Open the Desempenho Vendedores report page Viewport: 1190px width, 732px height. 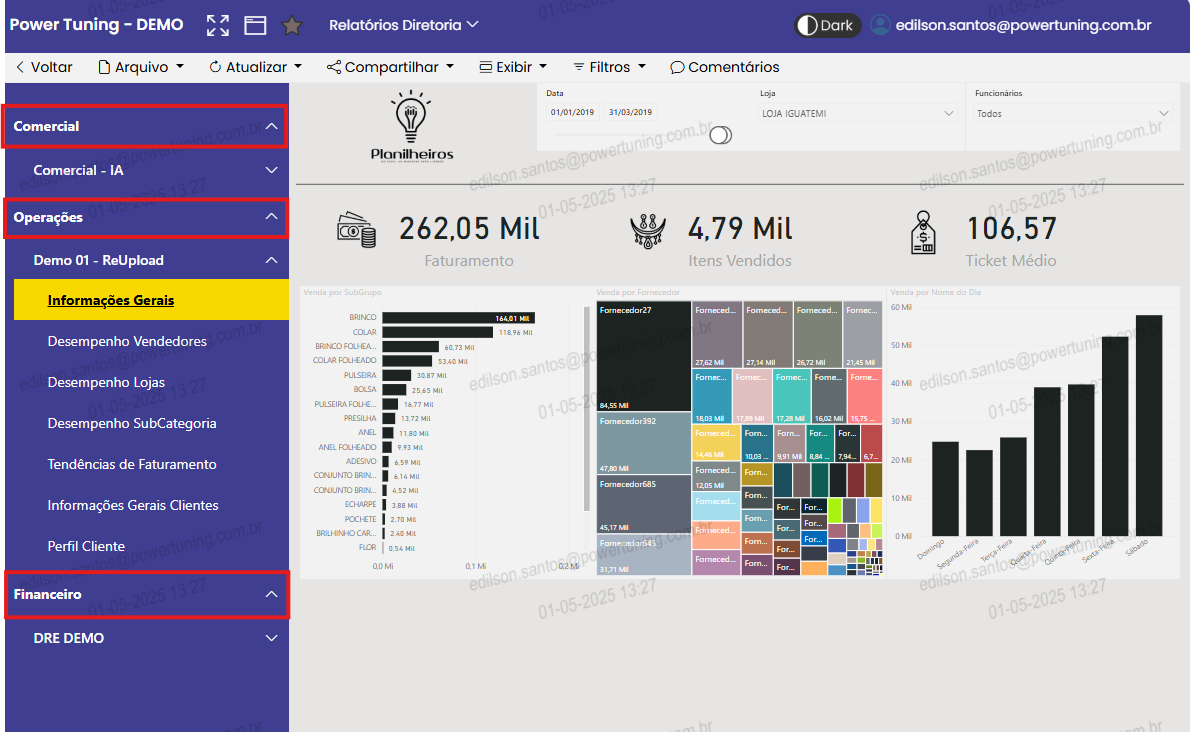(x=127, y=341)
